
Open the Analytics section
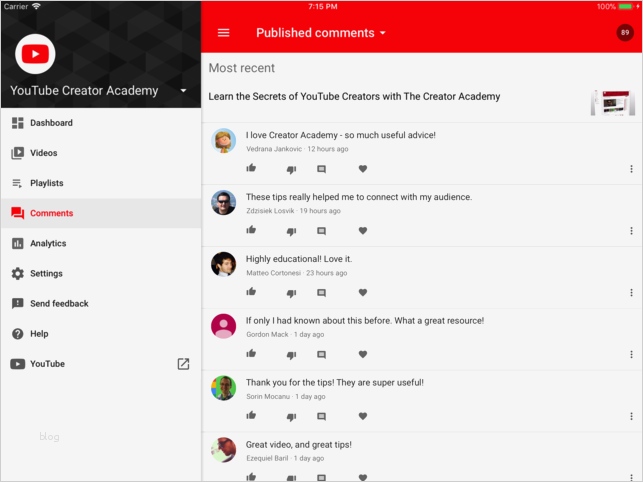coord(101,243)
